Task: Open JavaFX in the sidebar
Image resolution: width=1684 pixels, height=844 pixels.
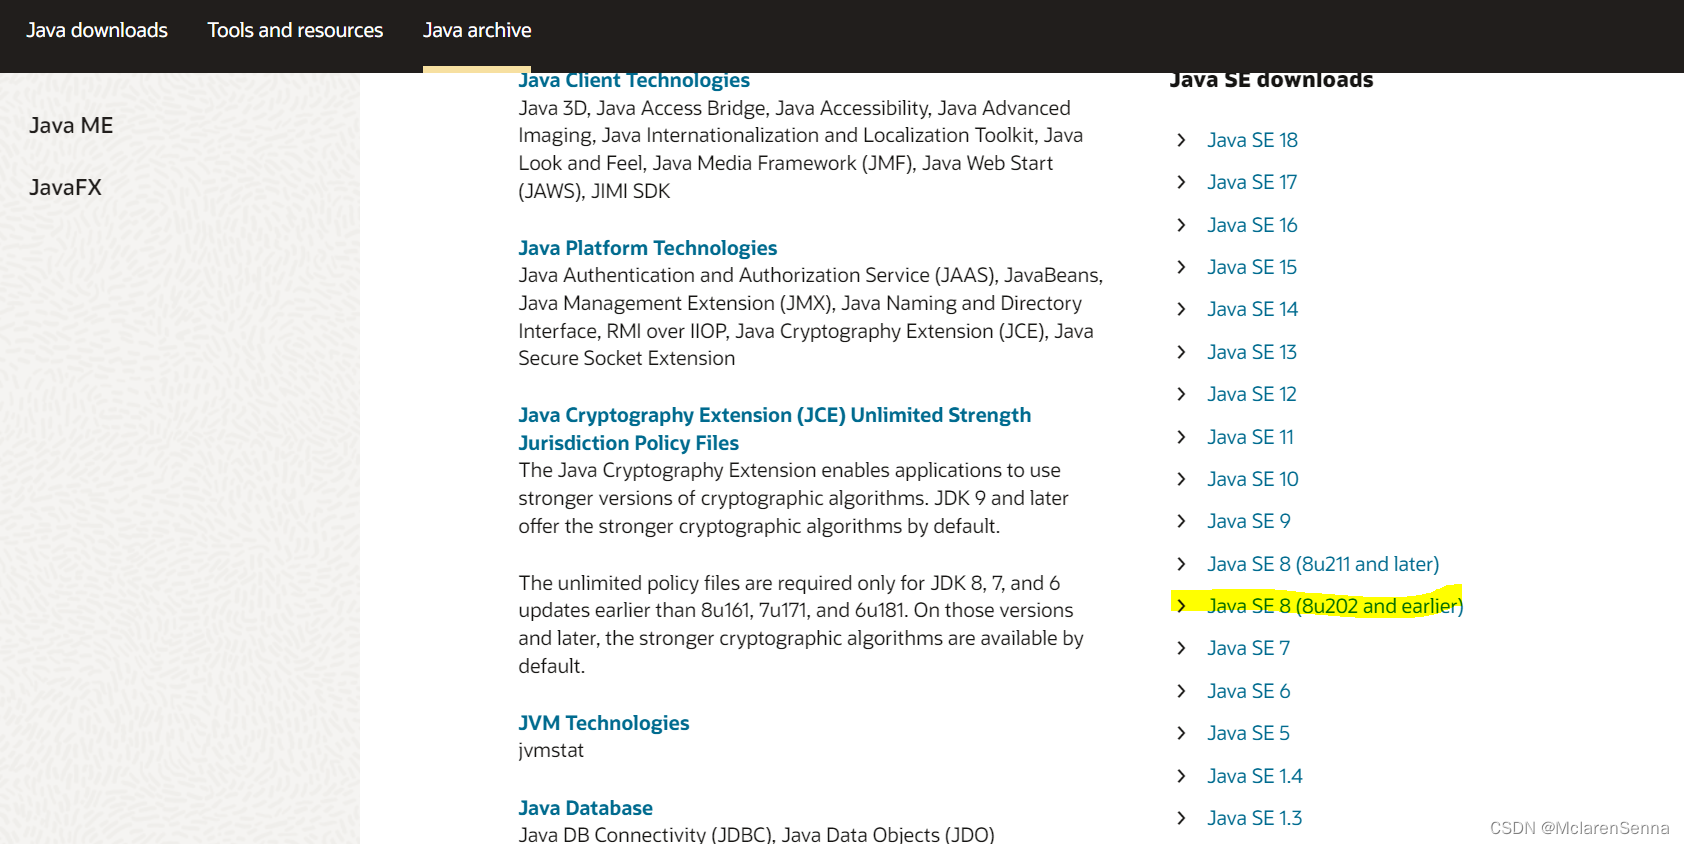Action: (65, 187)
